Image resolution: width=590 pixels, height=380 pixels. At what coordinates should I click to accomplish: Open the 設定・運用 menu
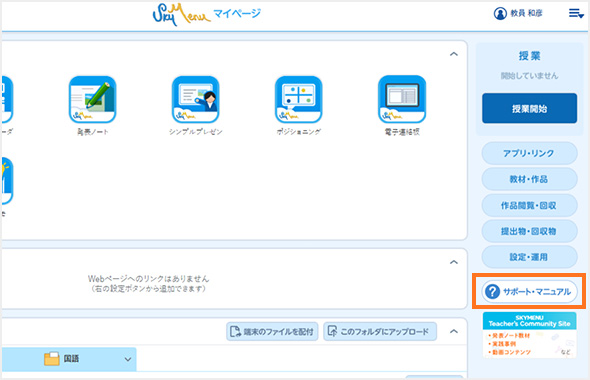529,257
